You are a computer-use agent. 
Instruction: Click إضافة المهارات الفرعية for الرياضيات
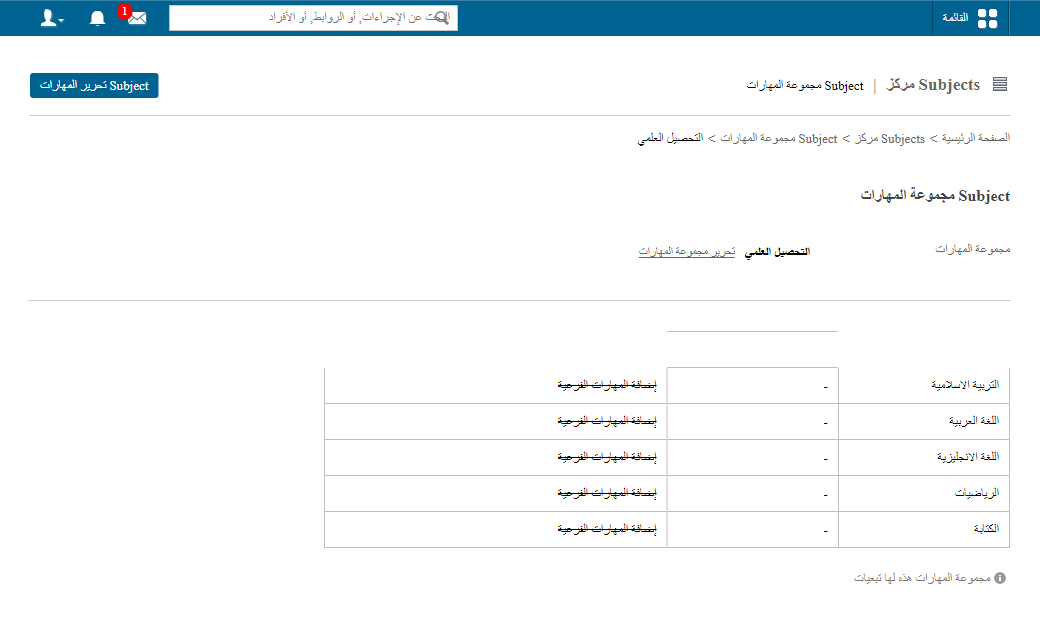[607, 493]
